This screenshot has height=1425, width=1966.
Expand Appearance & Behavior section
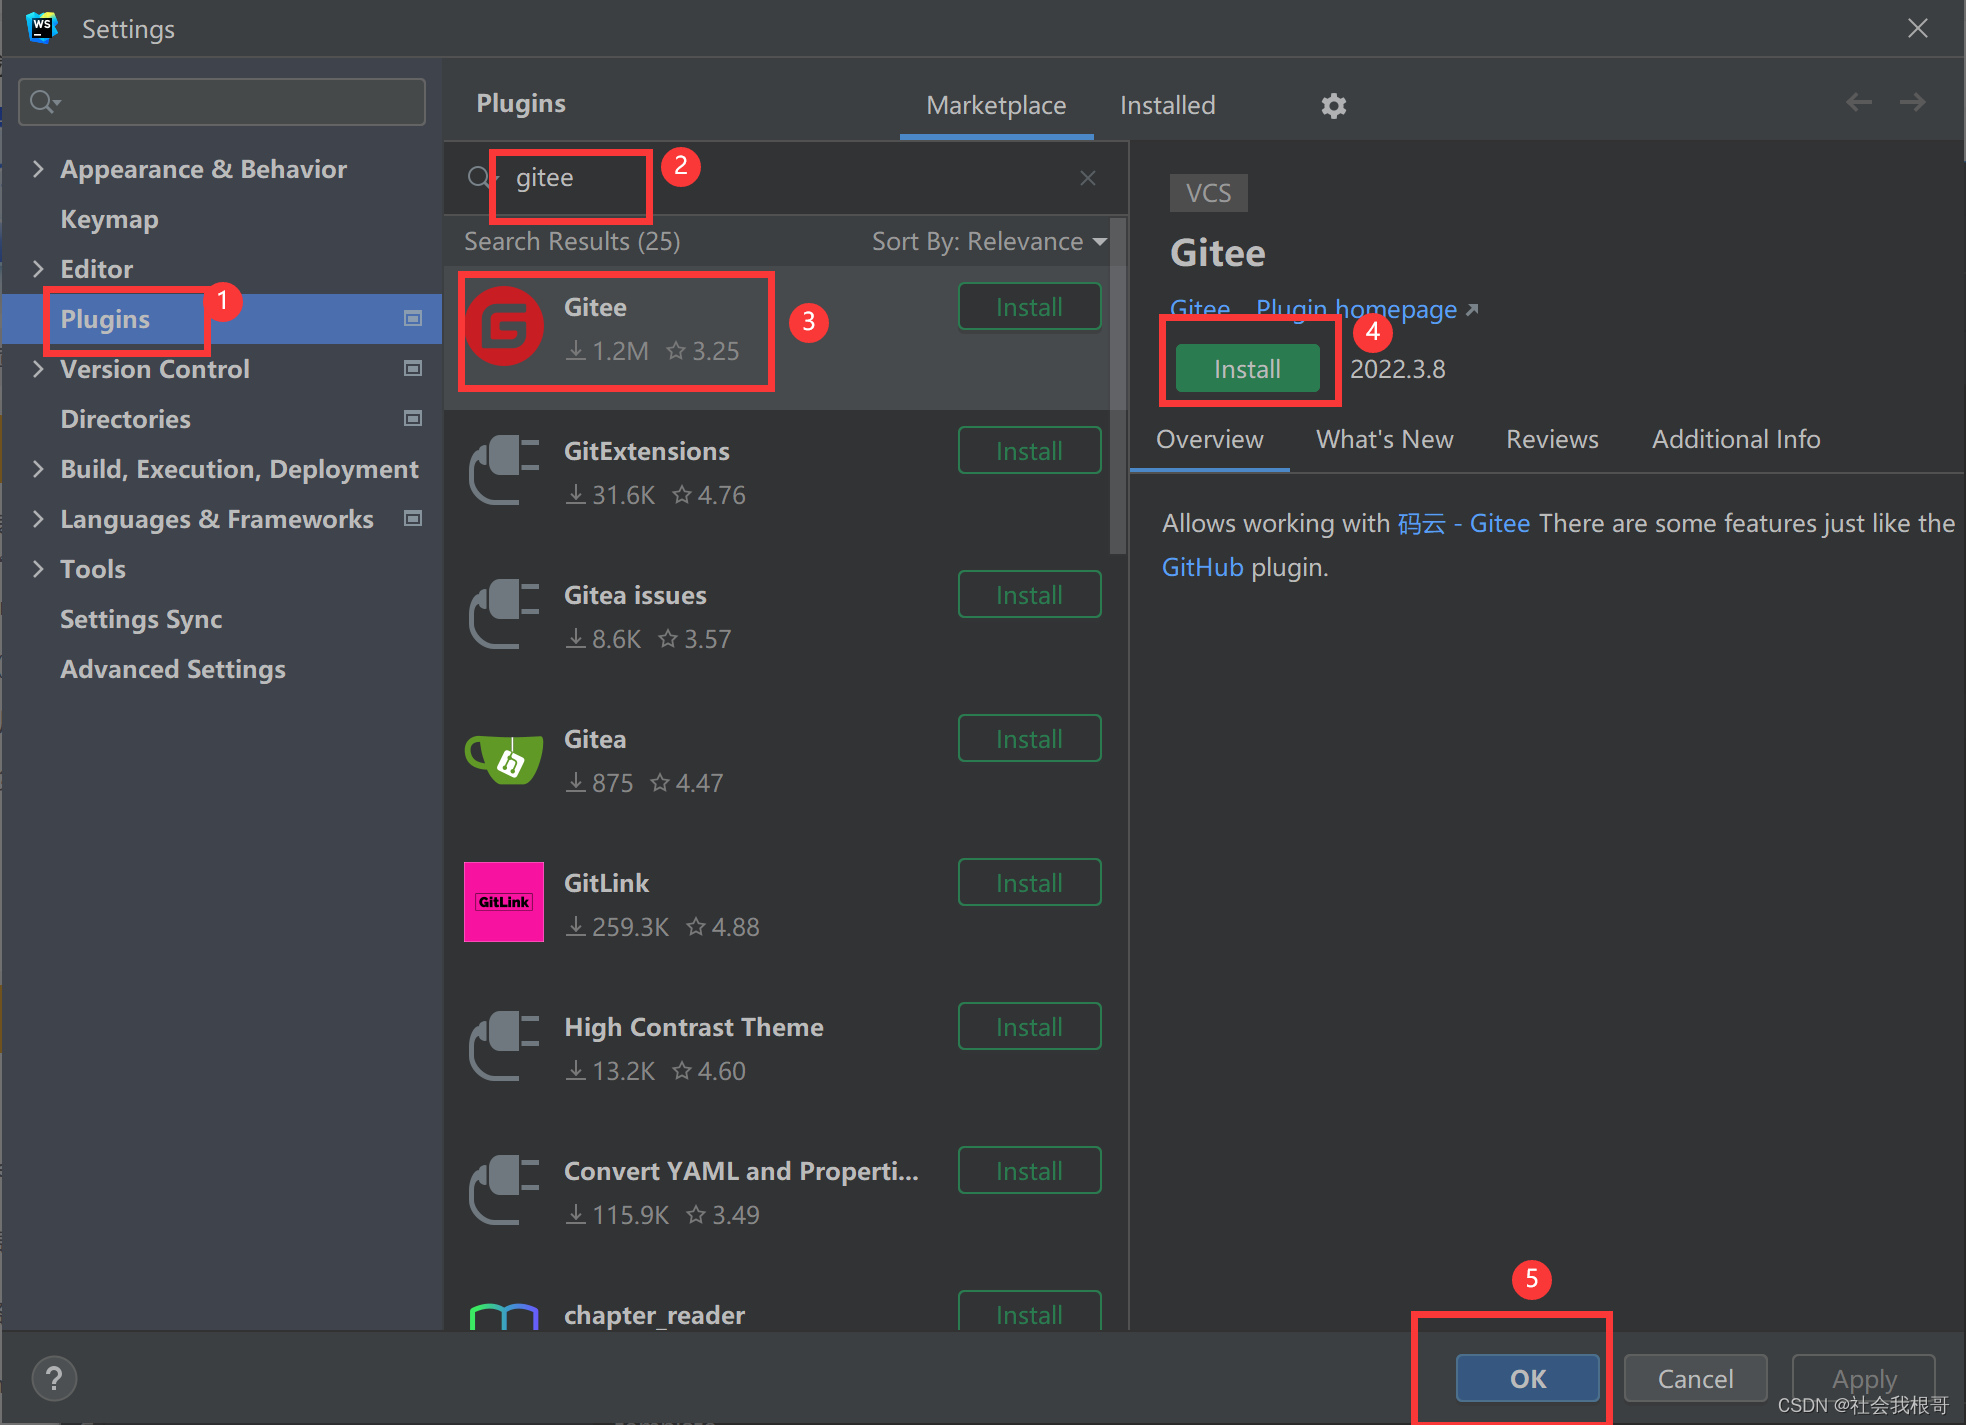click(38, 169)
